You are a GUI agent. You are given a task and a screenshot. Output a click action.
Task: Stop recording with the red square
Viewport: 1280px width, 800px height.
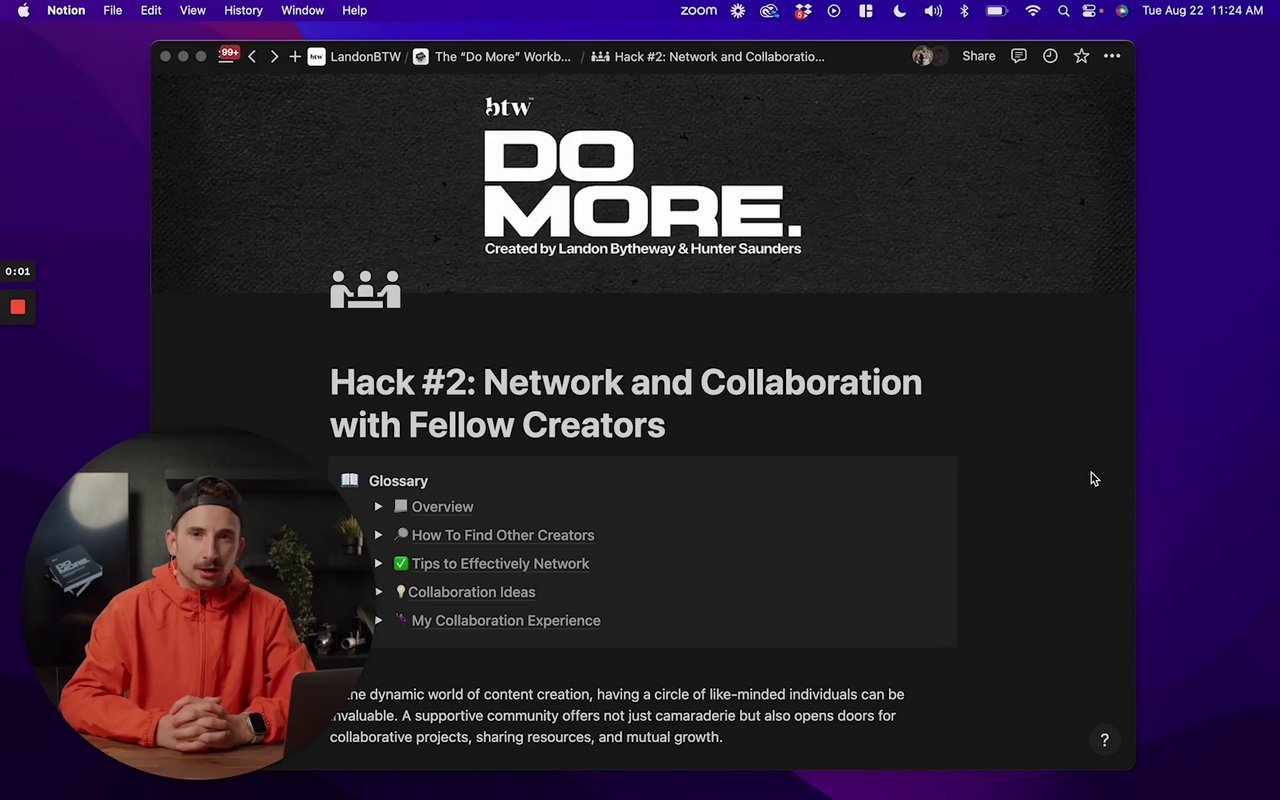click(x=18, y=307)
